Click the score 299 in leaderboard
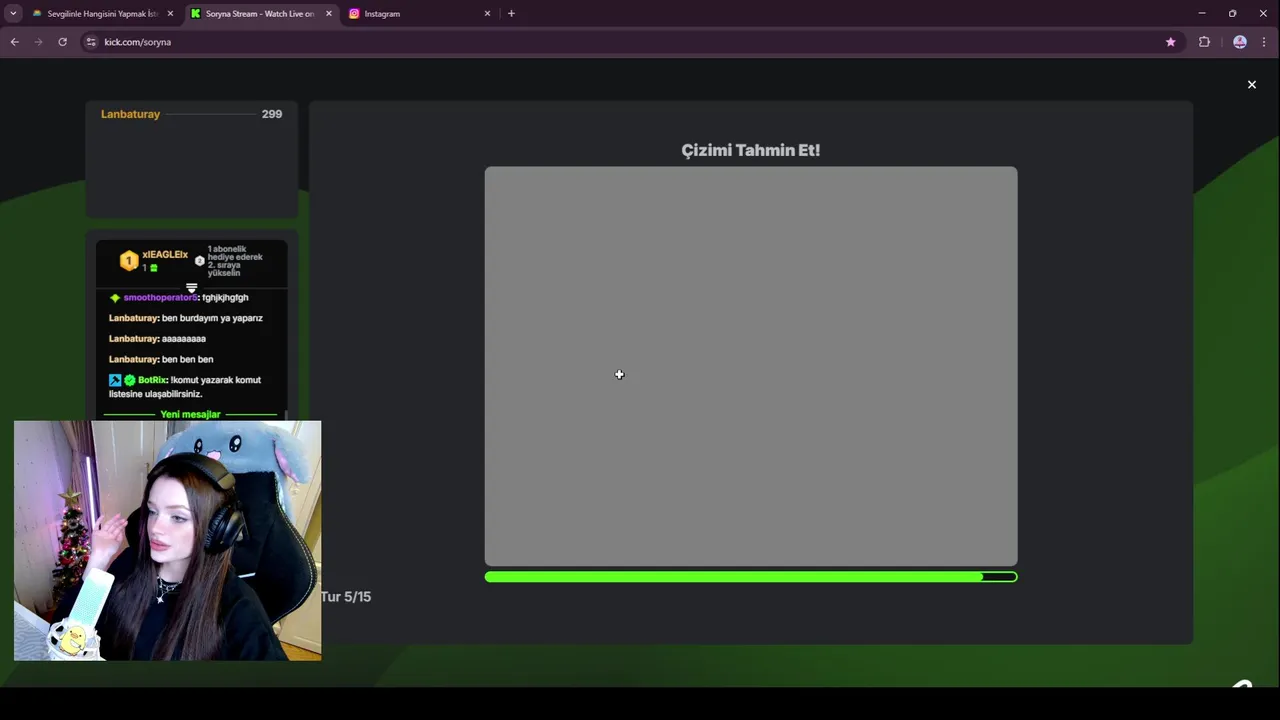 click(272, 114)
